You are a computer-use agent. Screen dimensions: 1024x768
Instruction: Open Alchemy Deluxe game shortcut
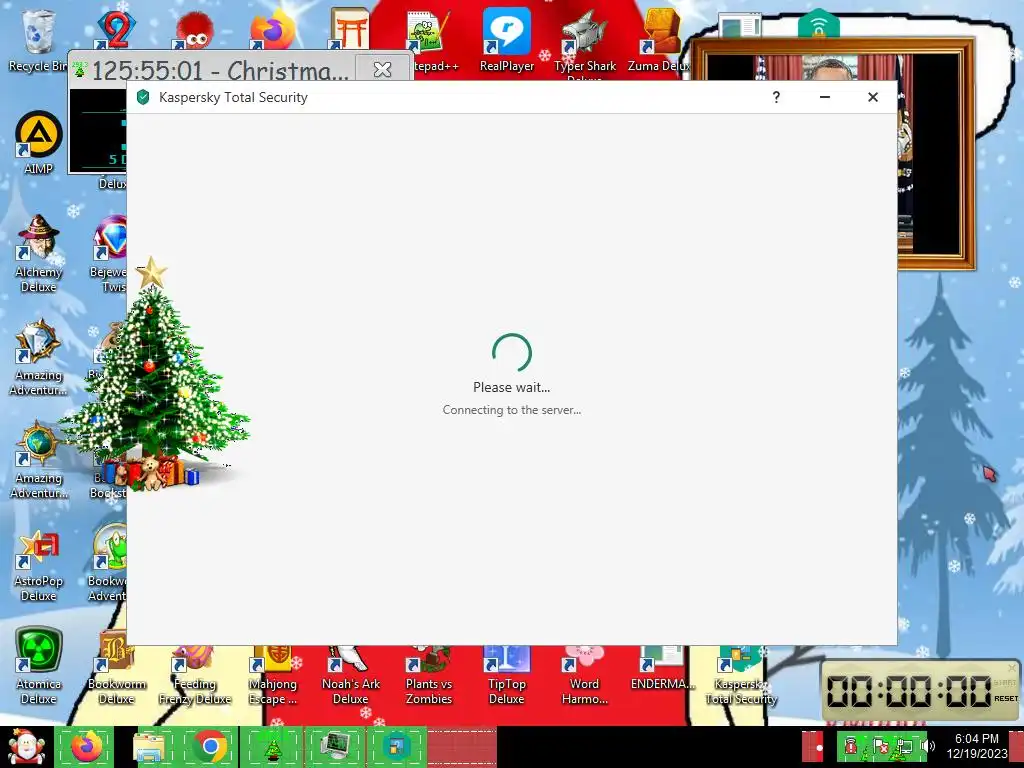[x=38, y=253]
